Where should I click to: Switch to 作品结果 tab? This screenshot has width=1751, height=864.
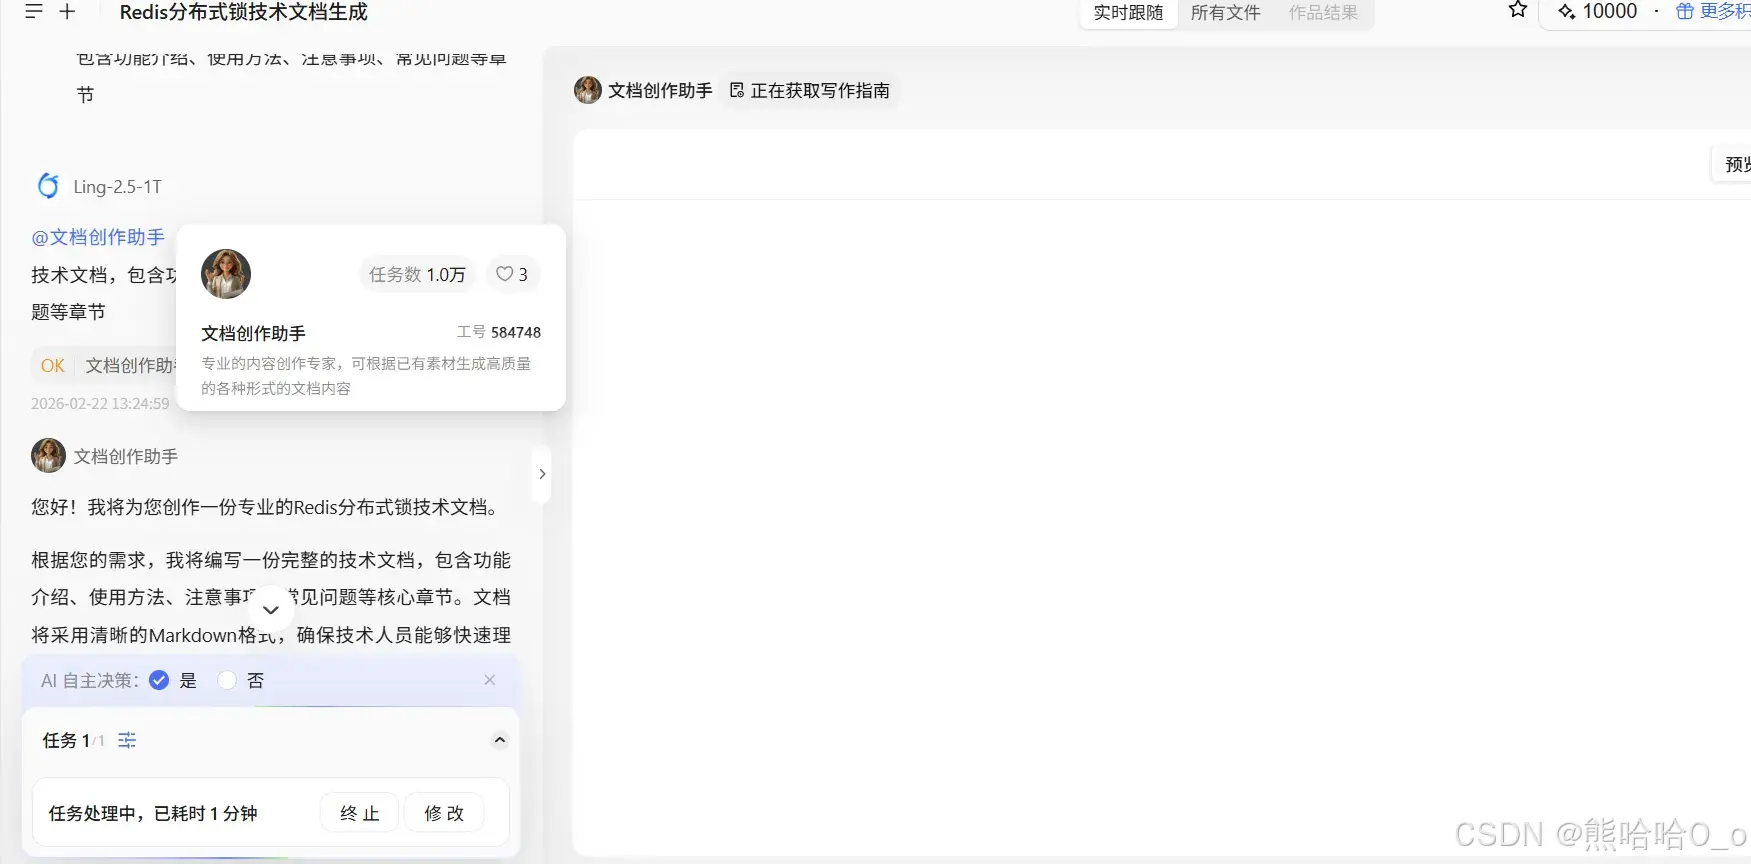(1323, 13)
